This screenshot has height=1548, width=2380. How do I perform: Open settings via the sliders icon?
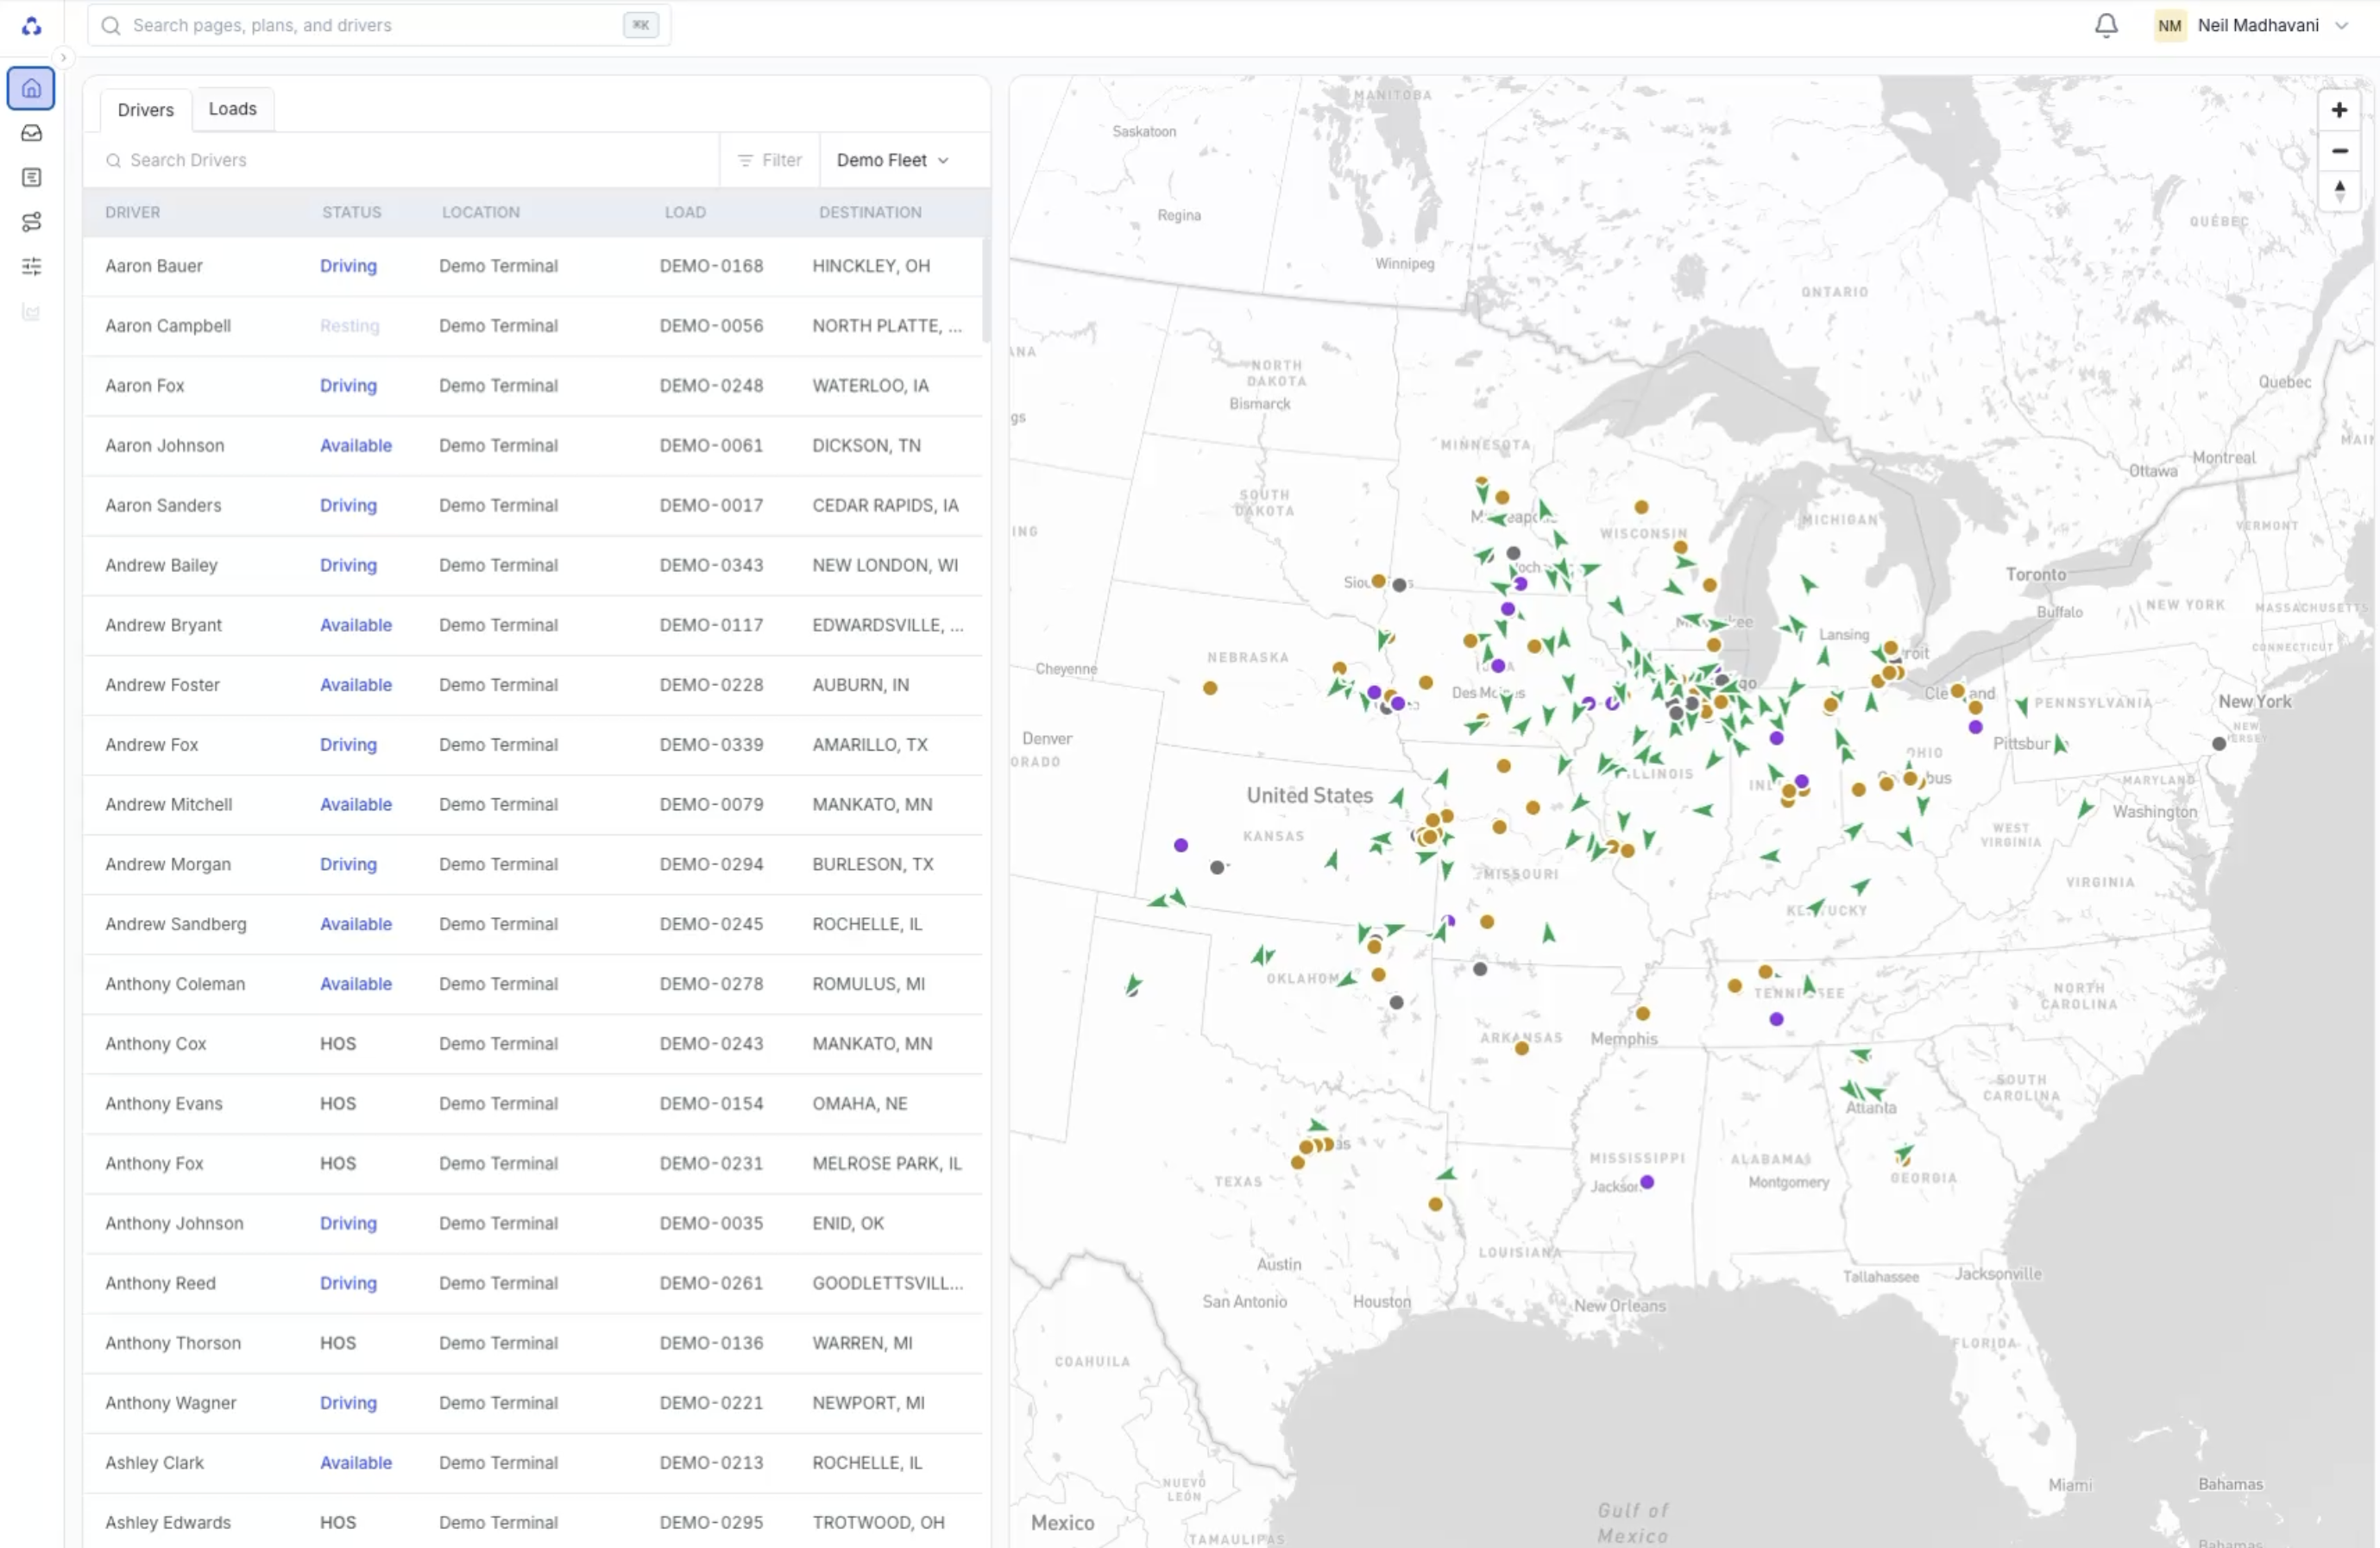coord(31,266)
